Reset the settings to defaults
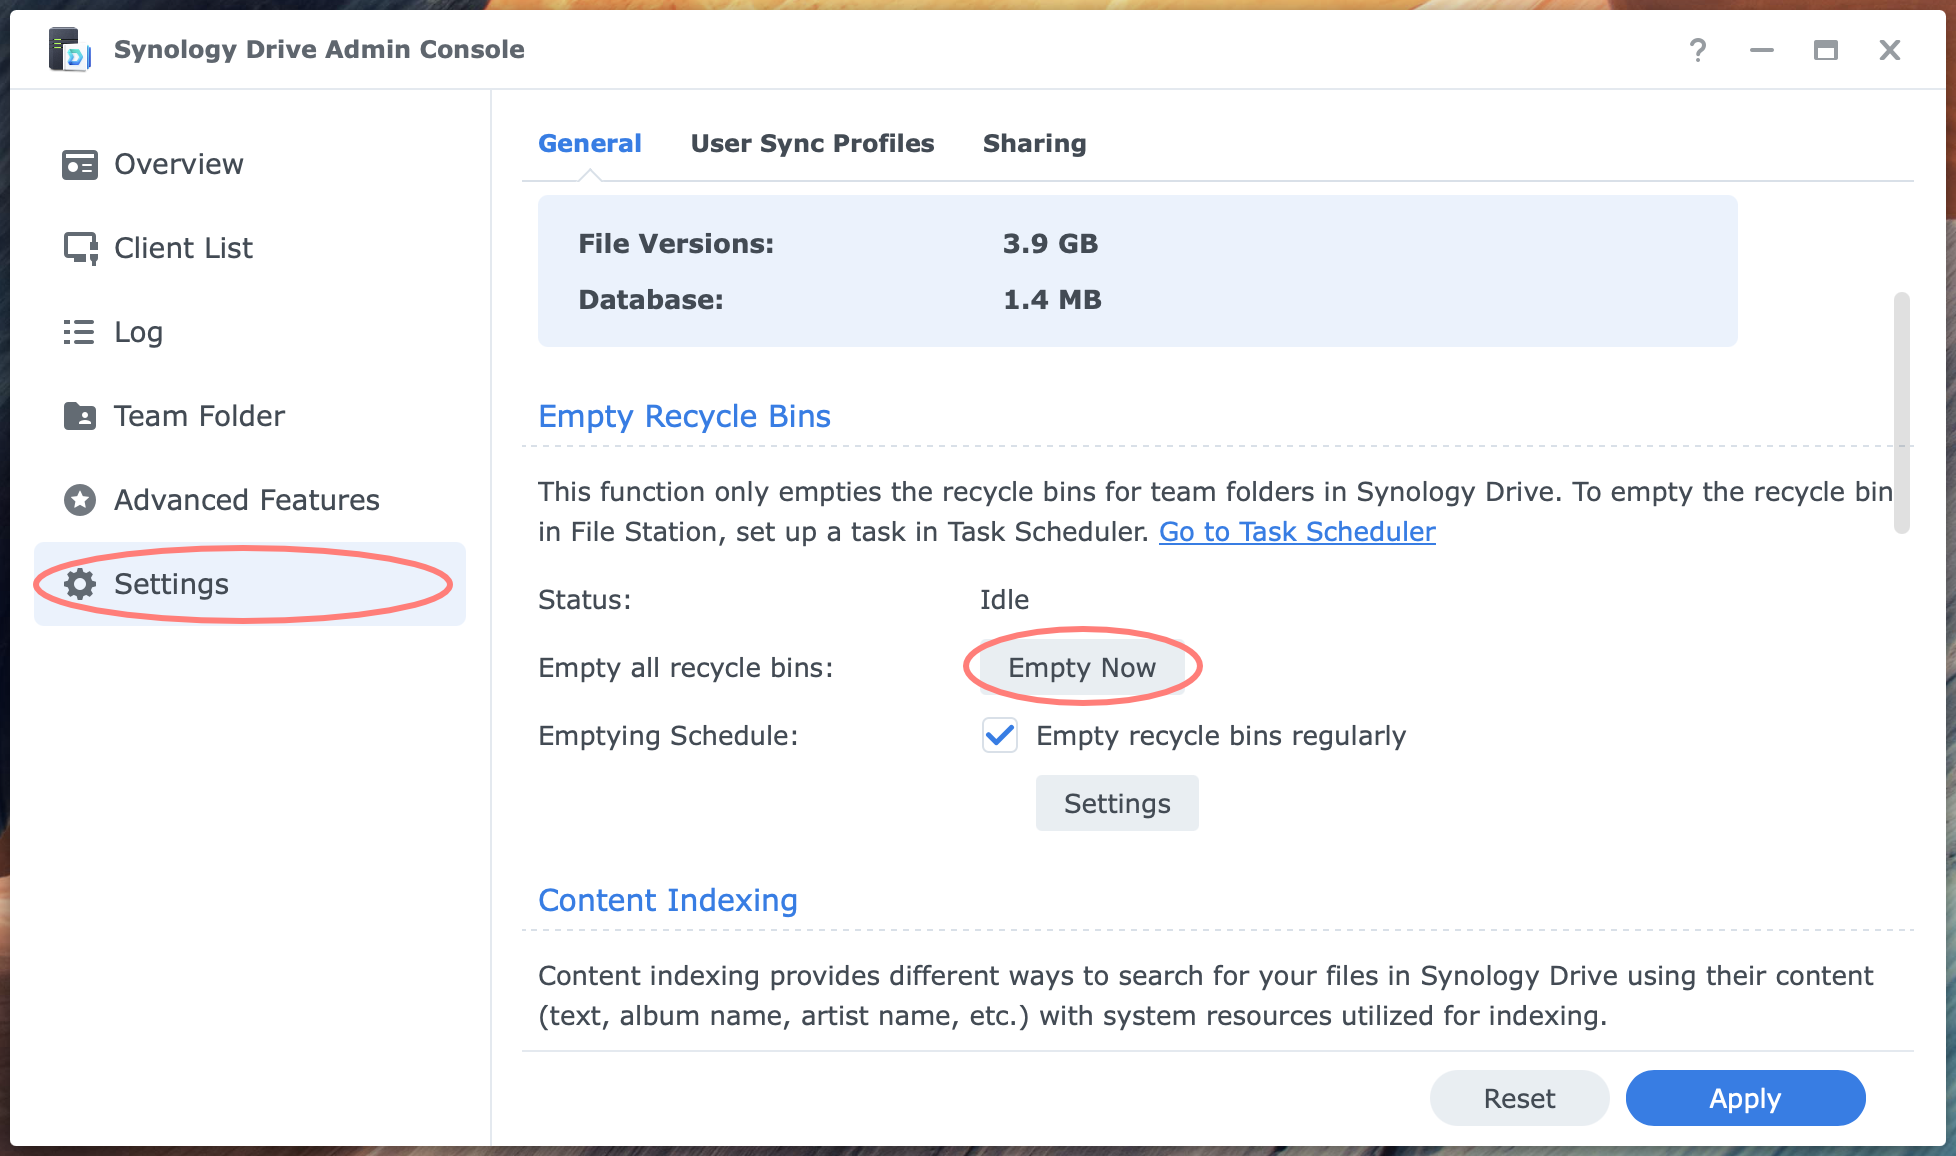 point(1519,1097)
